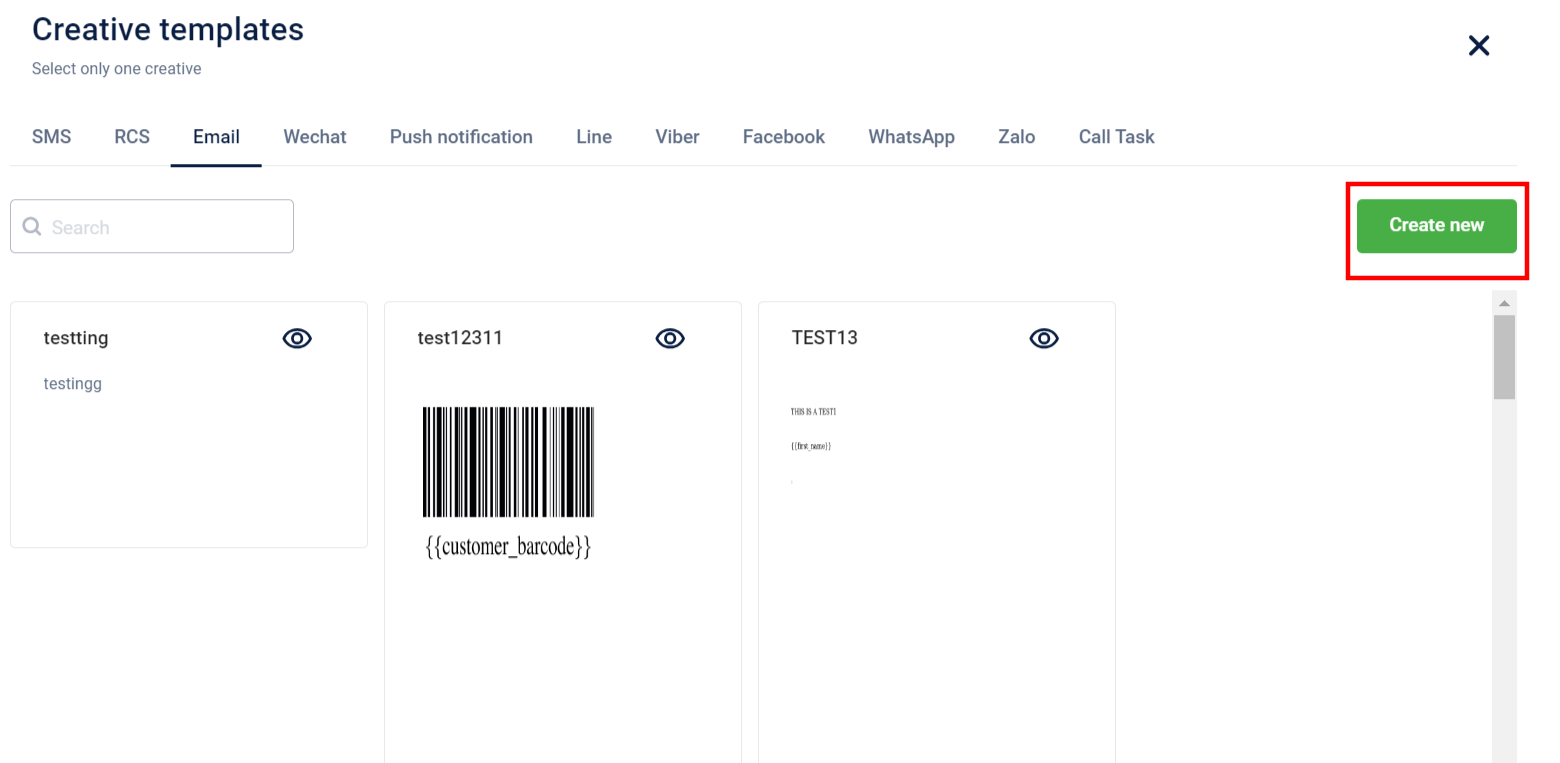Select the Email tab
This screenshot has height=763, width=1560.
216,137
